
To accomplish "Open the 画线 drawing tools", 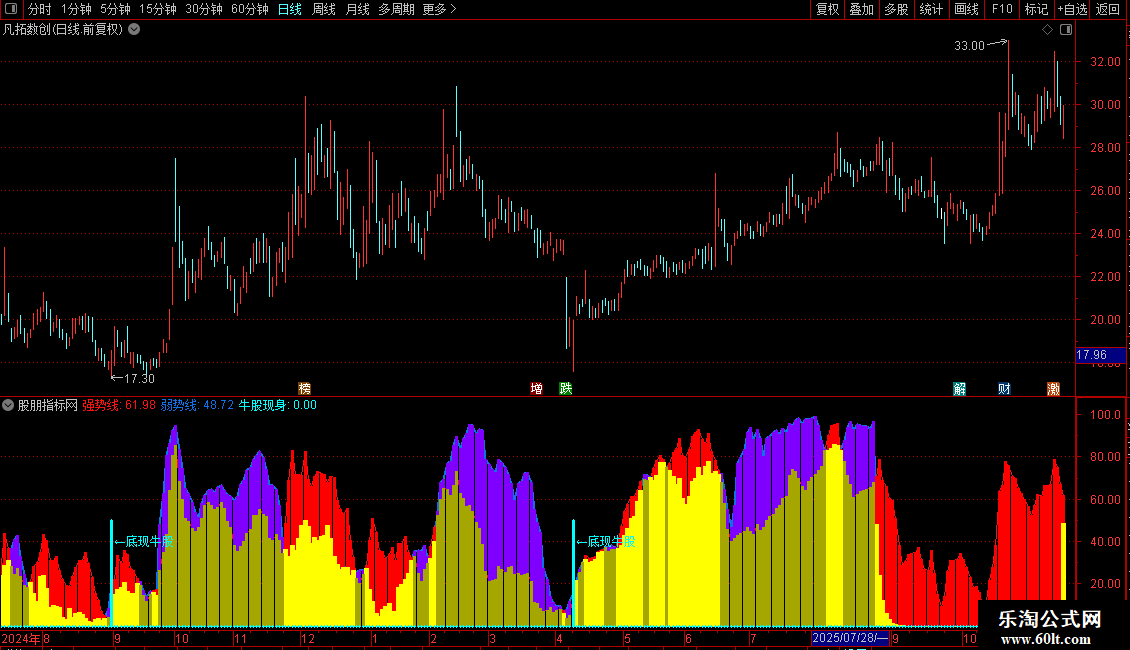I will [x=966, y=9].
